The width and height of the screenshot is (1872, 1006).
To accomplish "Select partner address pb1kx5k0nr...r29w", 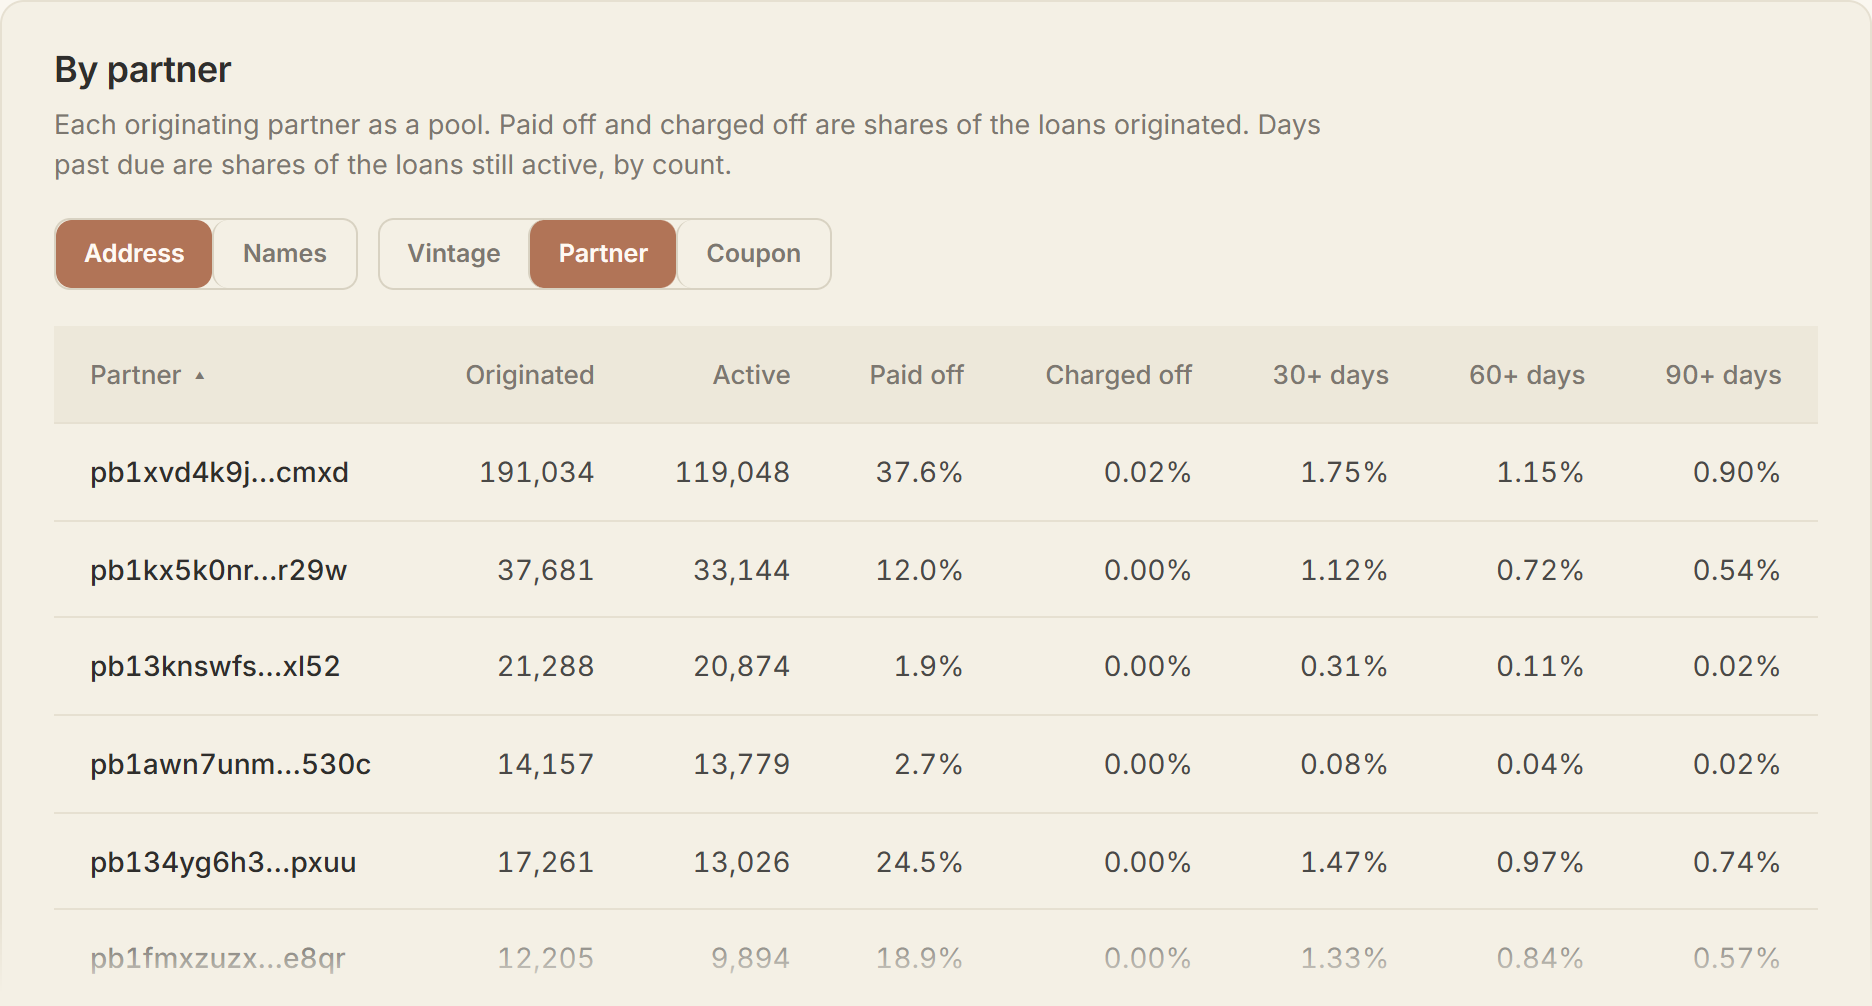I will 218,570.
